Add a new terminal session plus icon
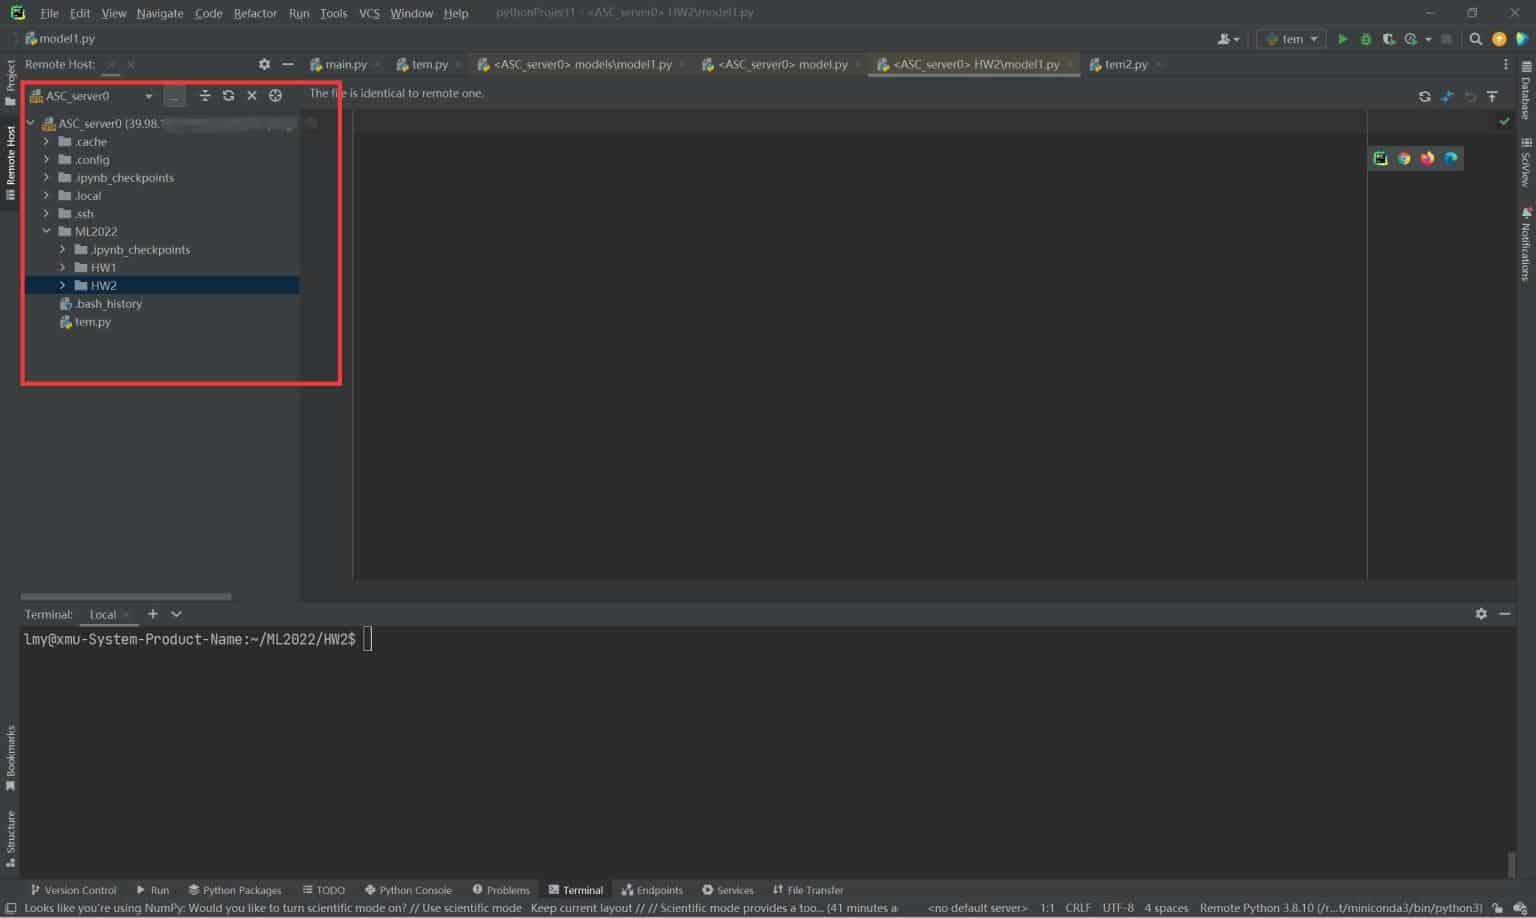 pyautogui.click(x=152, y=614)
